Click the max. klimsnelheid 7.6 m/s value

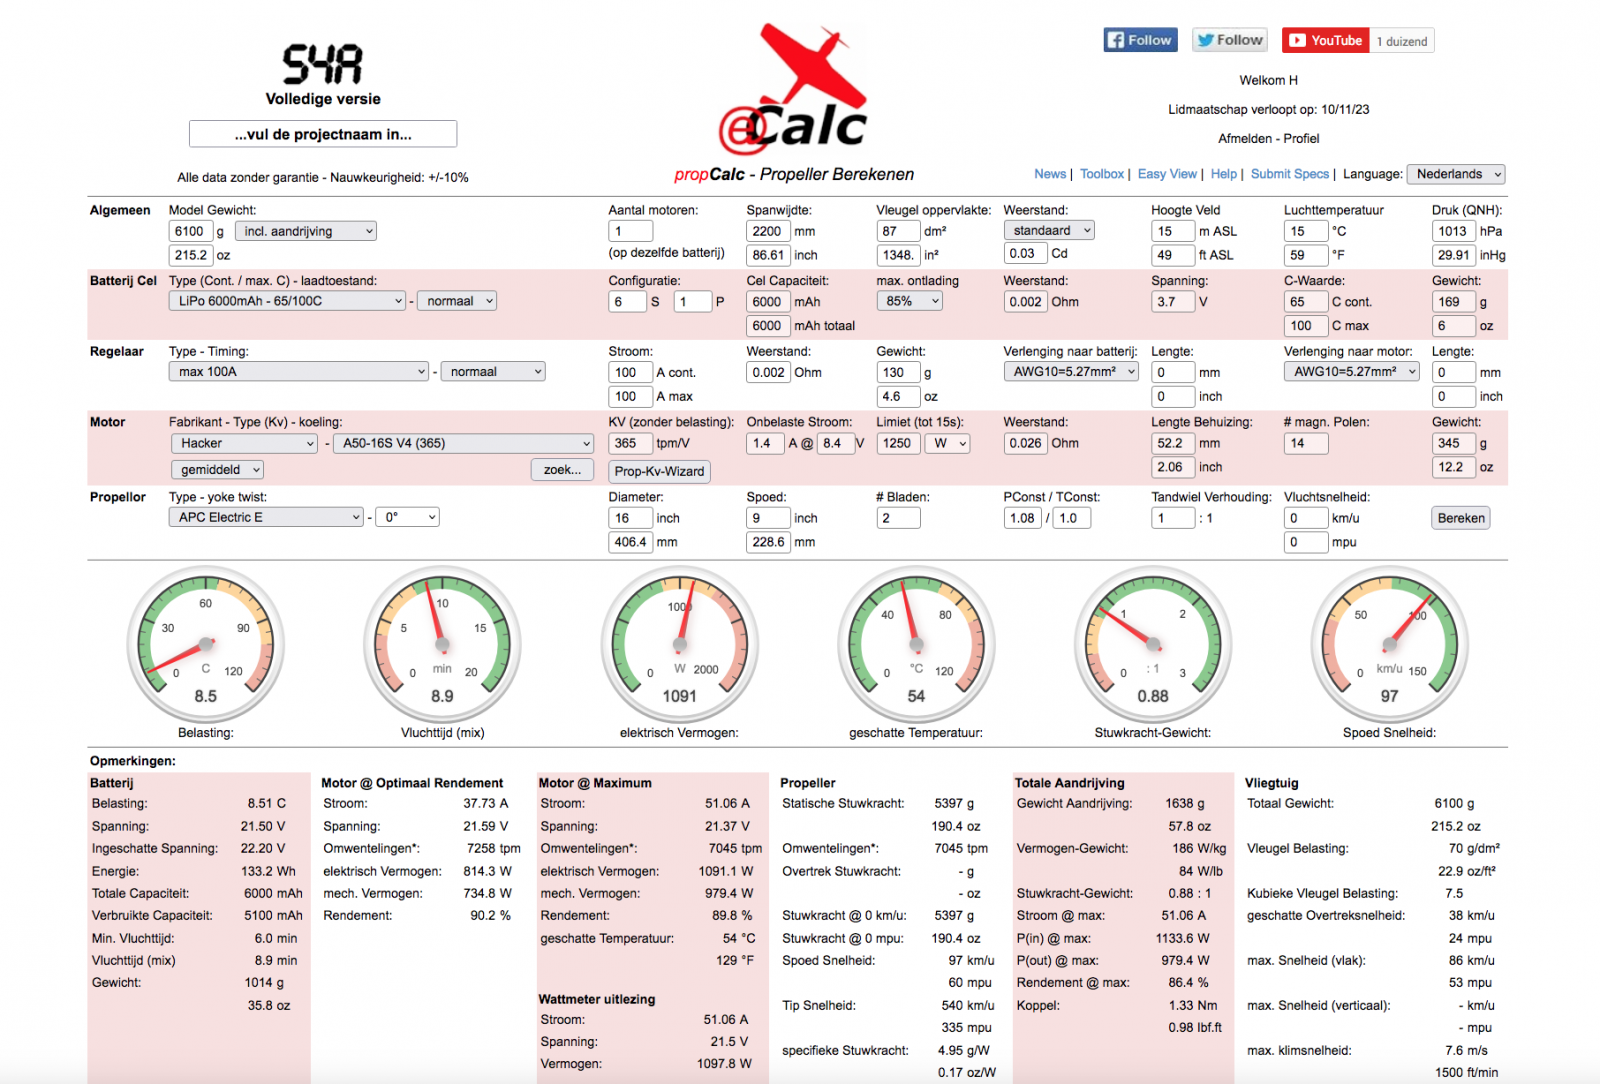pyautogui.click(x=1466, y=1050)
